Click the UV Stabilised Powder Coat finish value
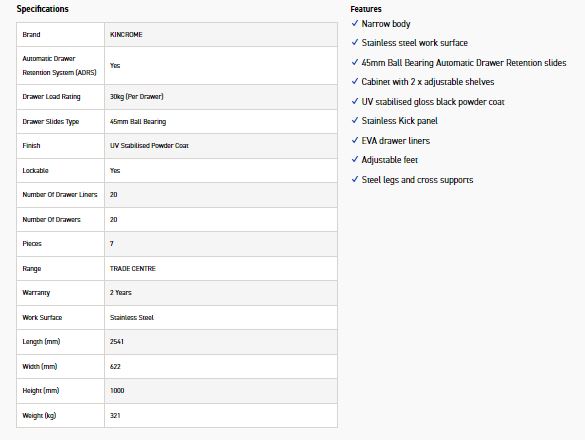 pos(149,146)
